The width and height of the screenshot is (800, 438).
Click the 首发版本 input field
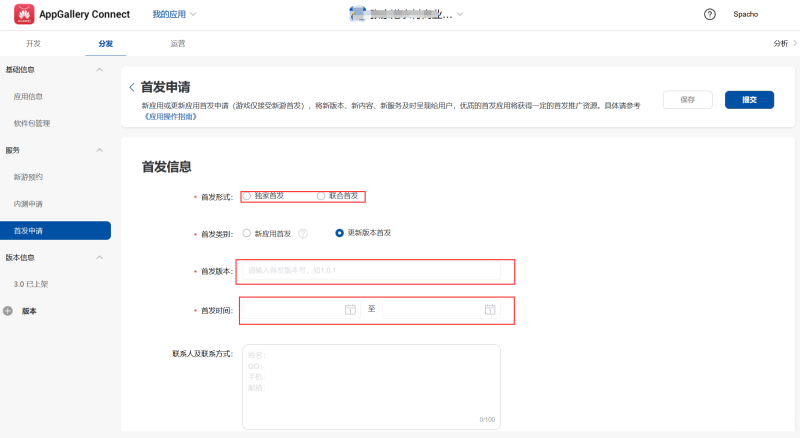click(371, 270)
